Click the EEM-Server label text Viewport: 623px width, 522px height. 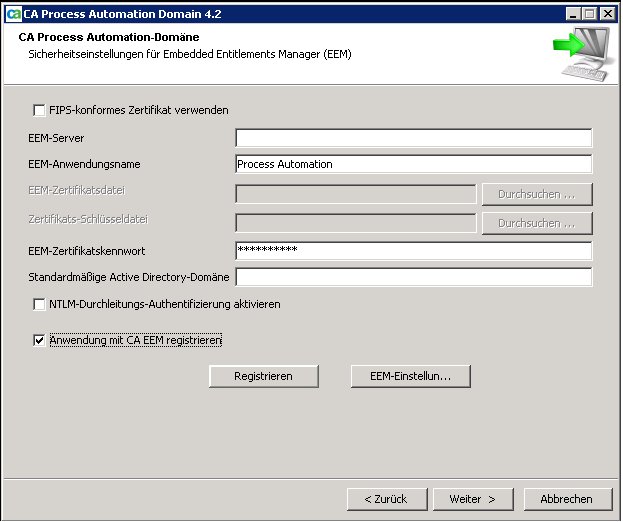point(56,138)
